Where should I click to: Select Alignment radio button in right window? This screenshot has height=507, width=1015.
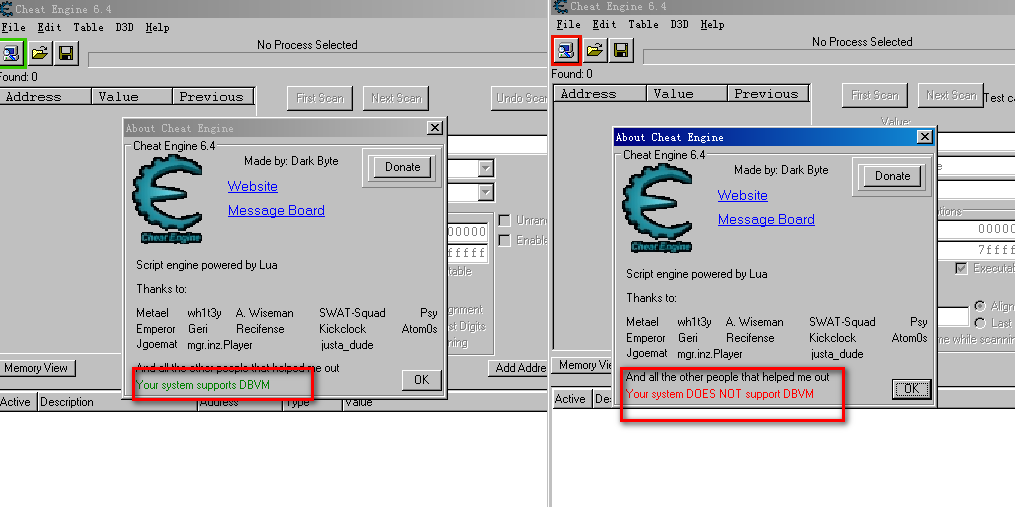980,306
